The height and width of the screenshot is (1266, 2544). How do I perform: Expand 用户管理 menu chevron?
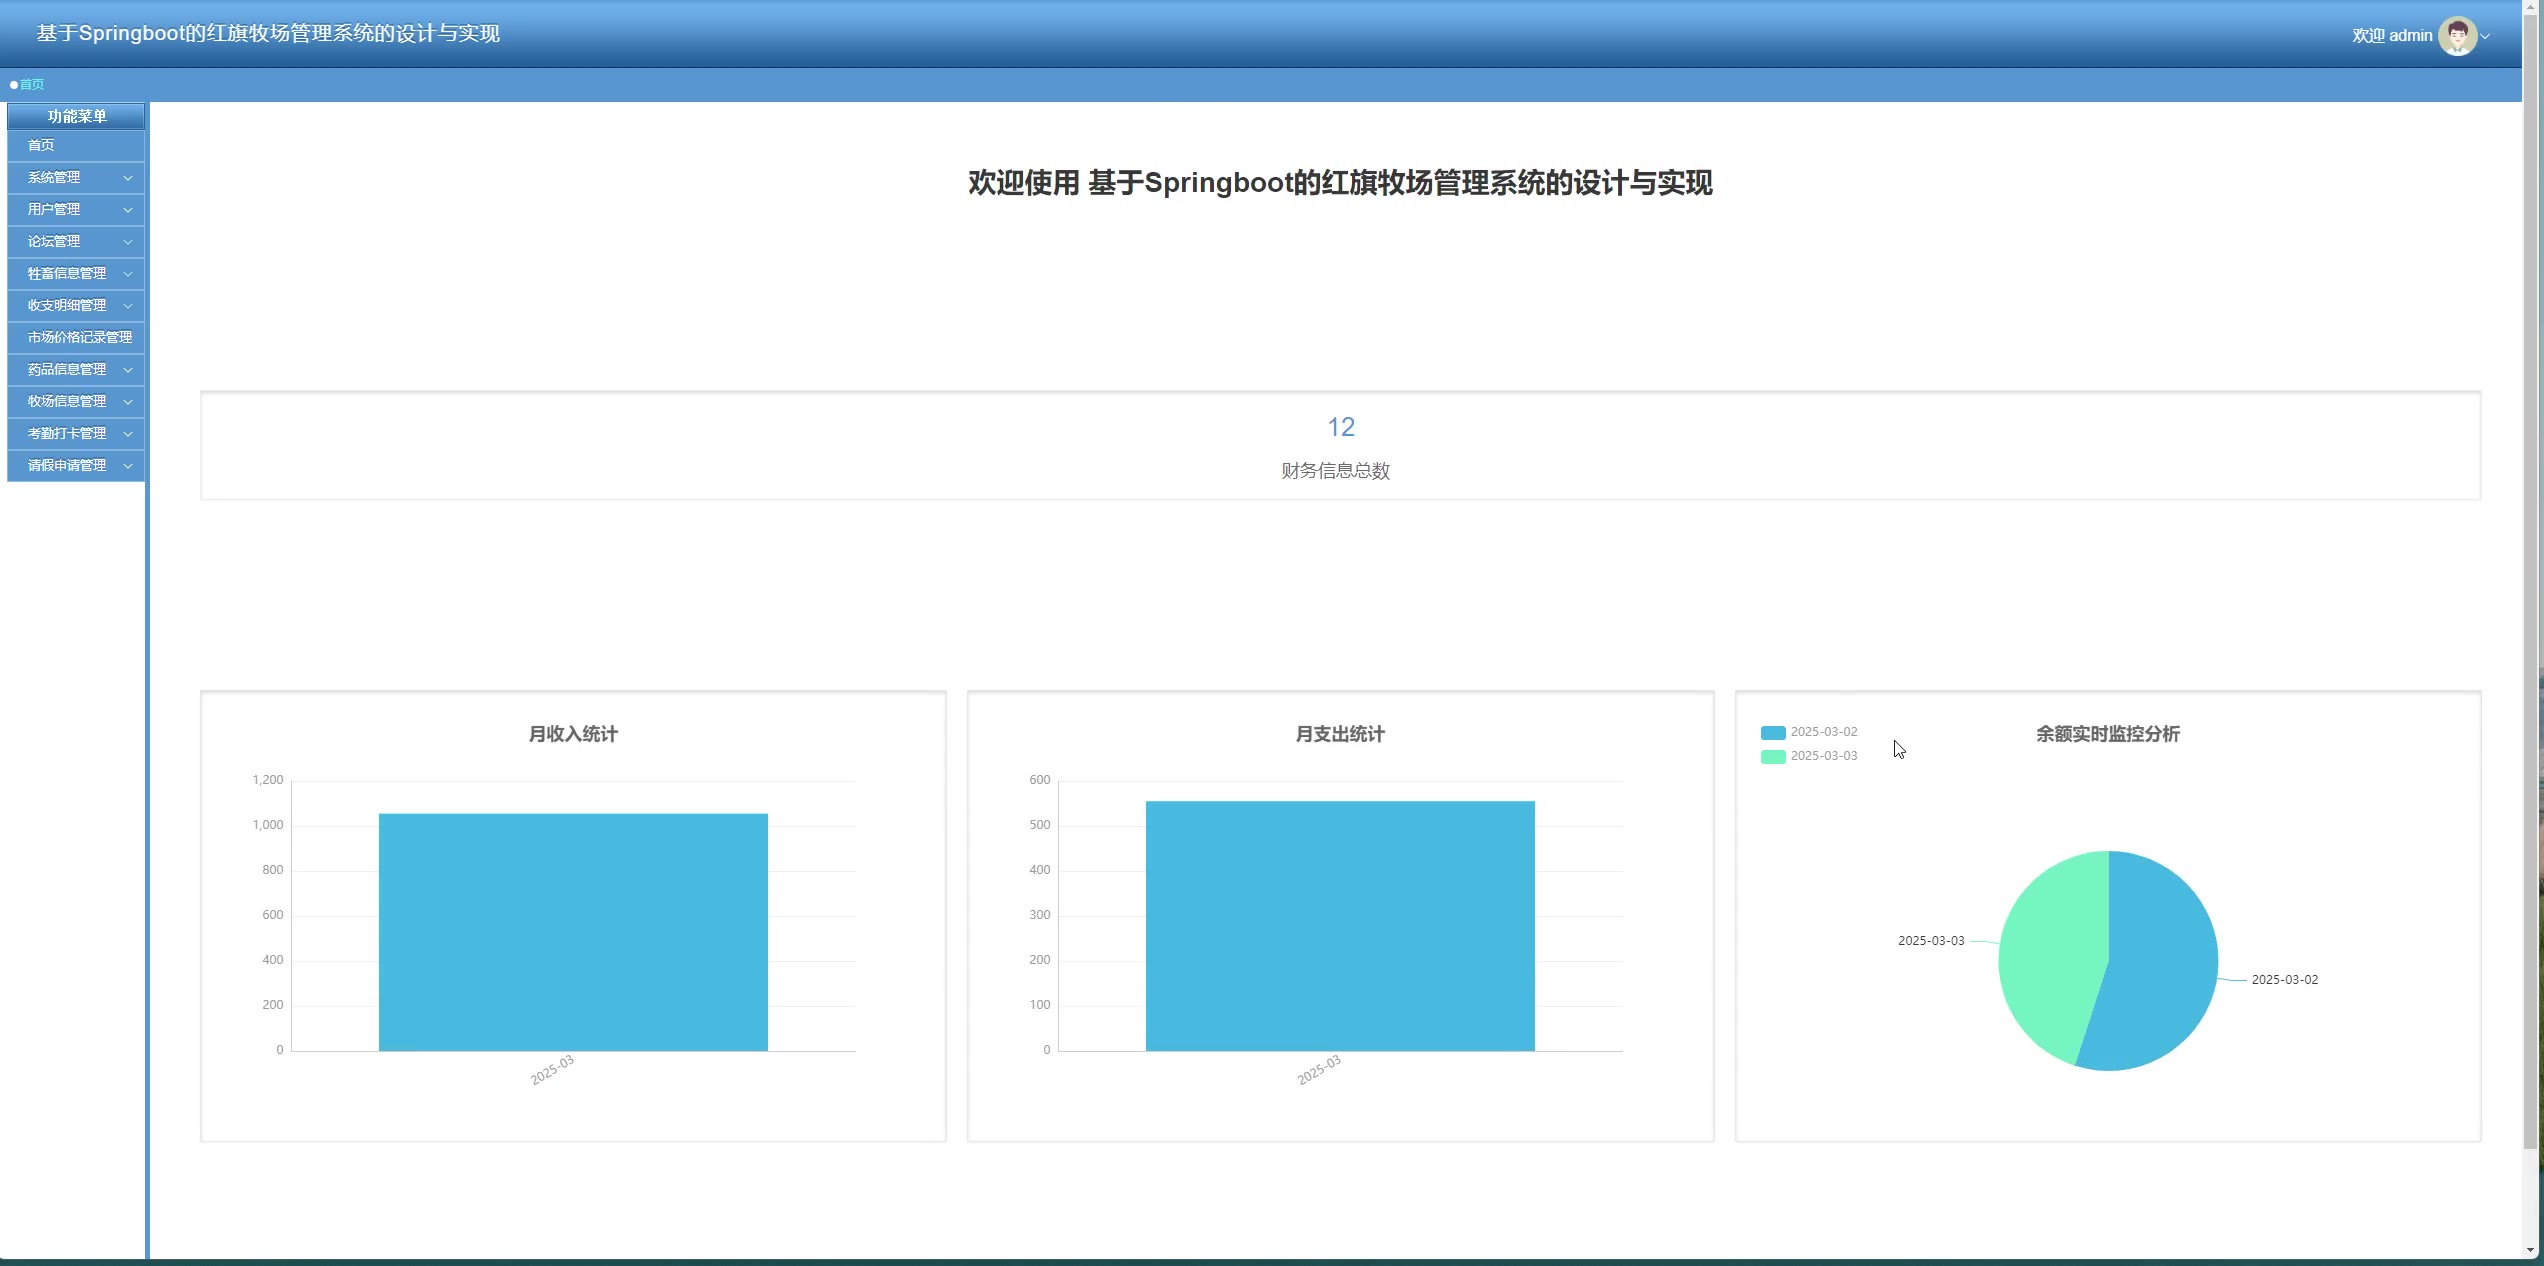(127, 210)
